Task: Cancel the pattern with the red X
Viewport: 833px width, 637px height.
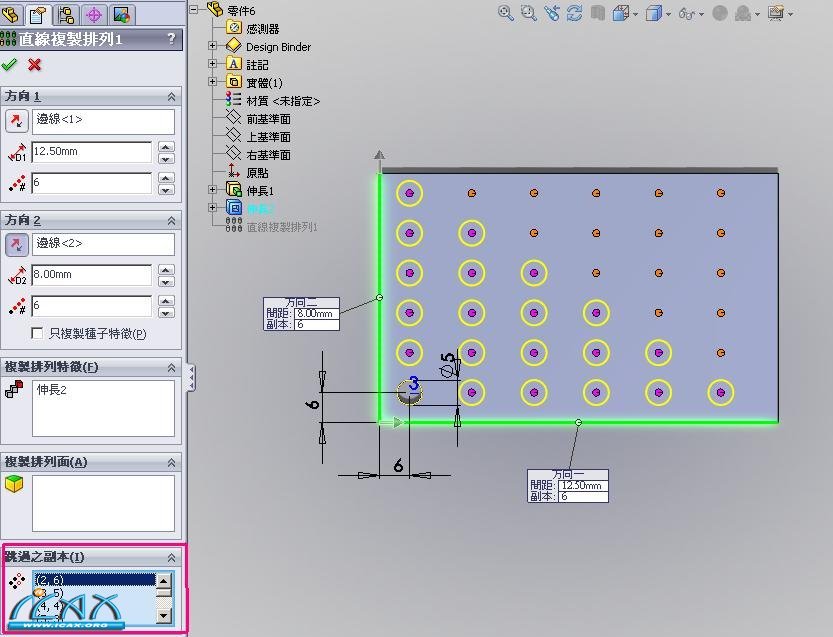Action: pos(35,65)
